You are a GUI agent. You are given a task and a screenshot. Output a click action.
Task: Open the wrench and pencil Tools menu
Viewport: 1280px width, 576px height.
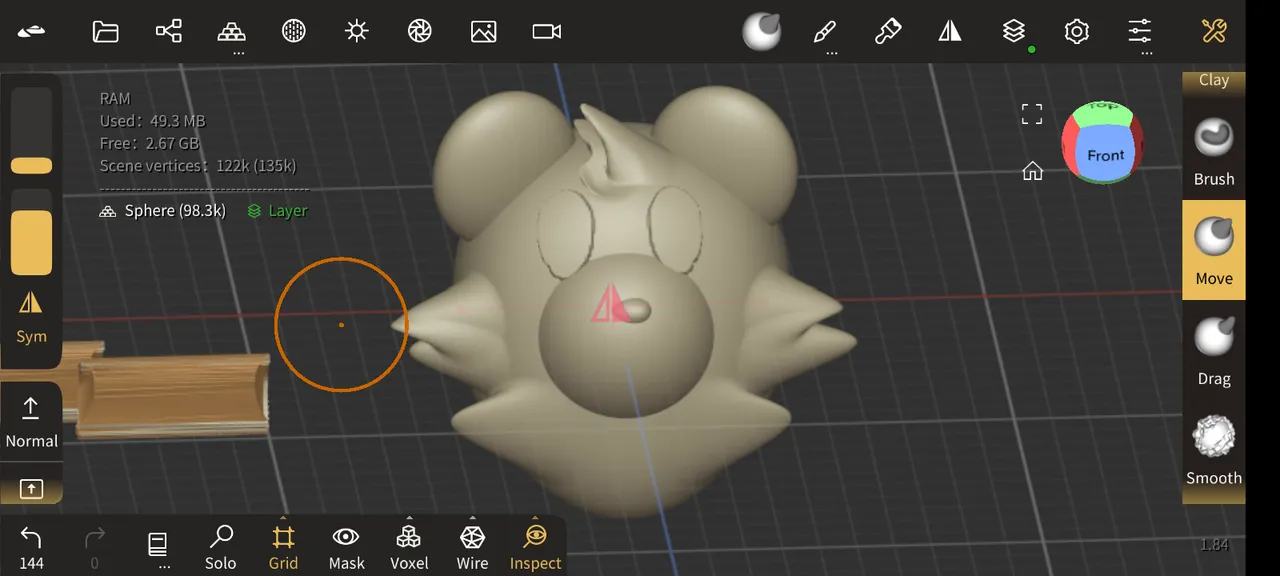1214,31
